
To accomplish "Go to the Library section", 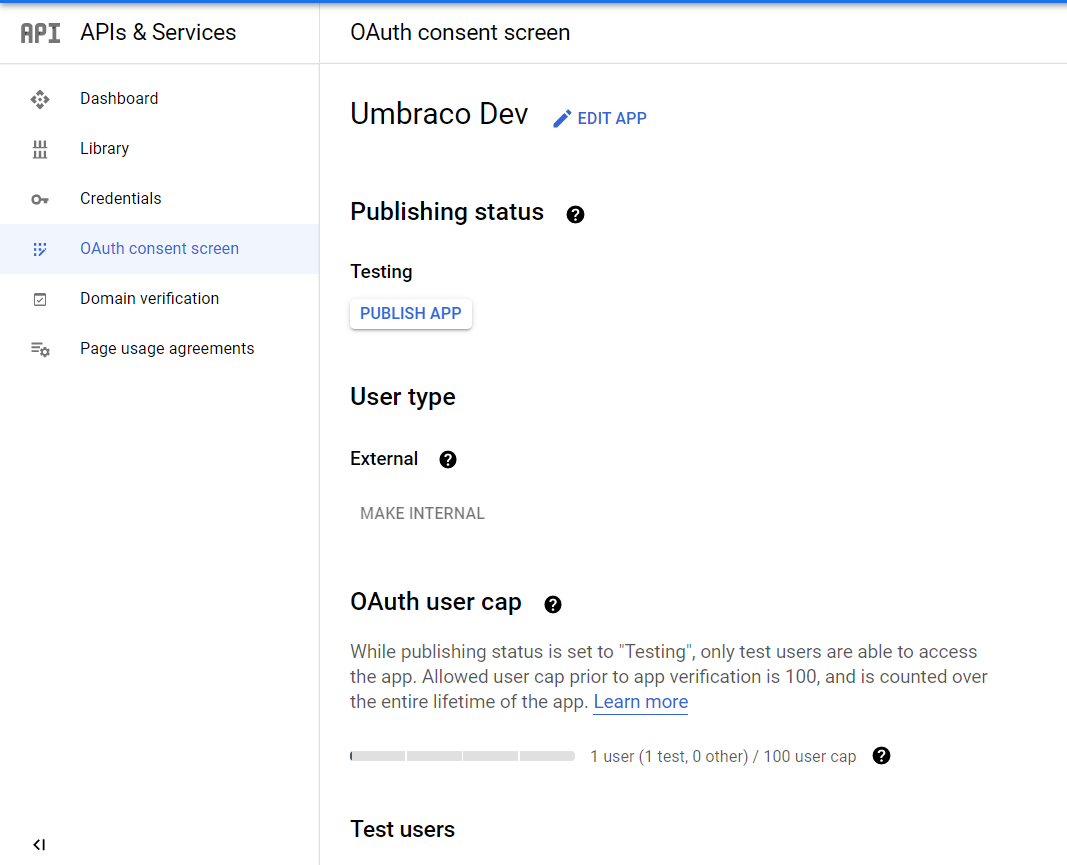I will coord(159,148).
